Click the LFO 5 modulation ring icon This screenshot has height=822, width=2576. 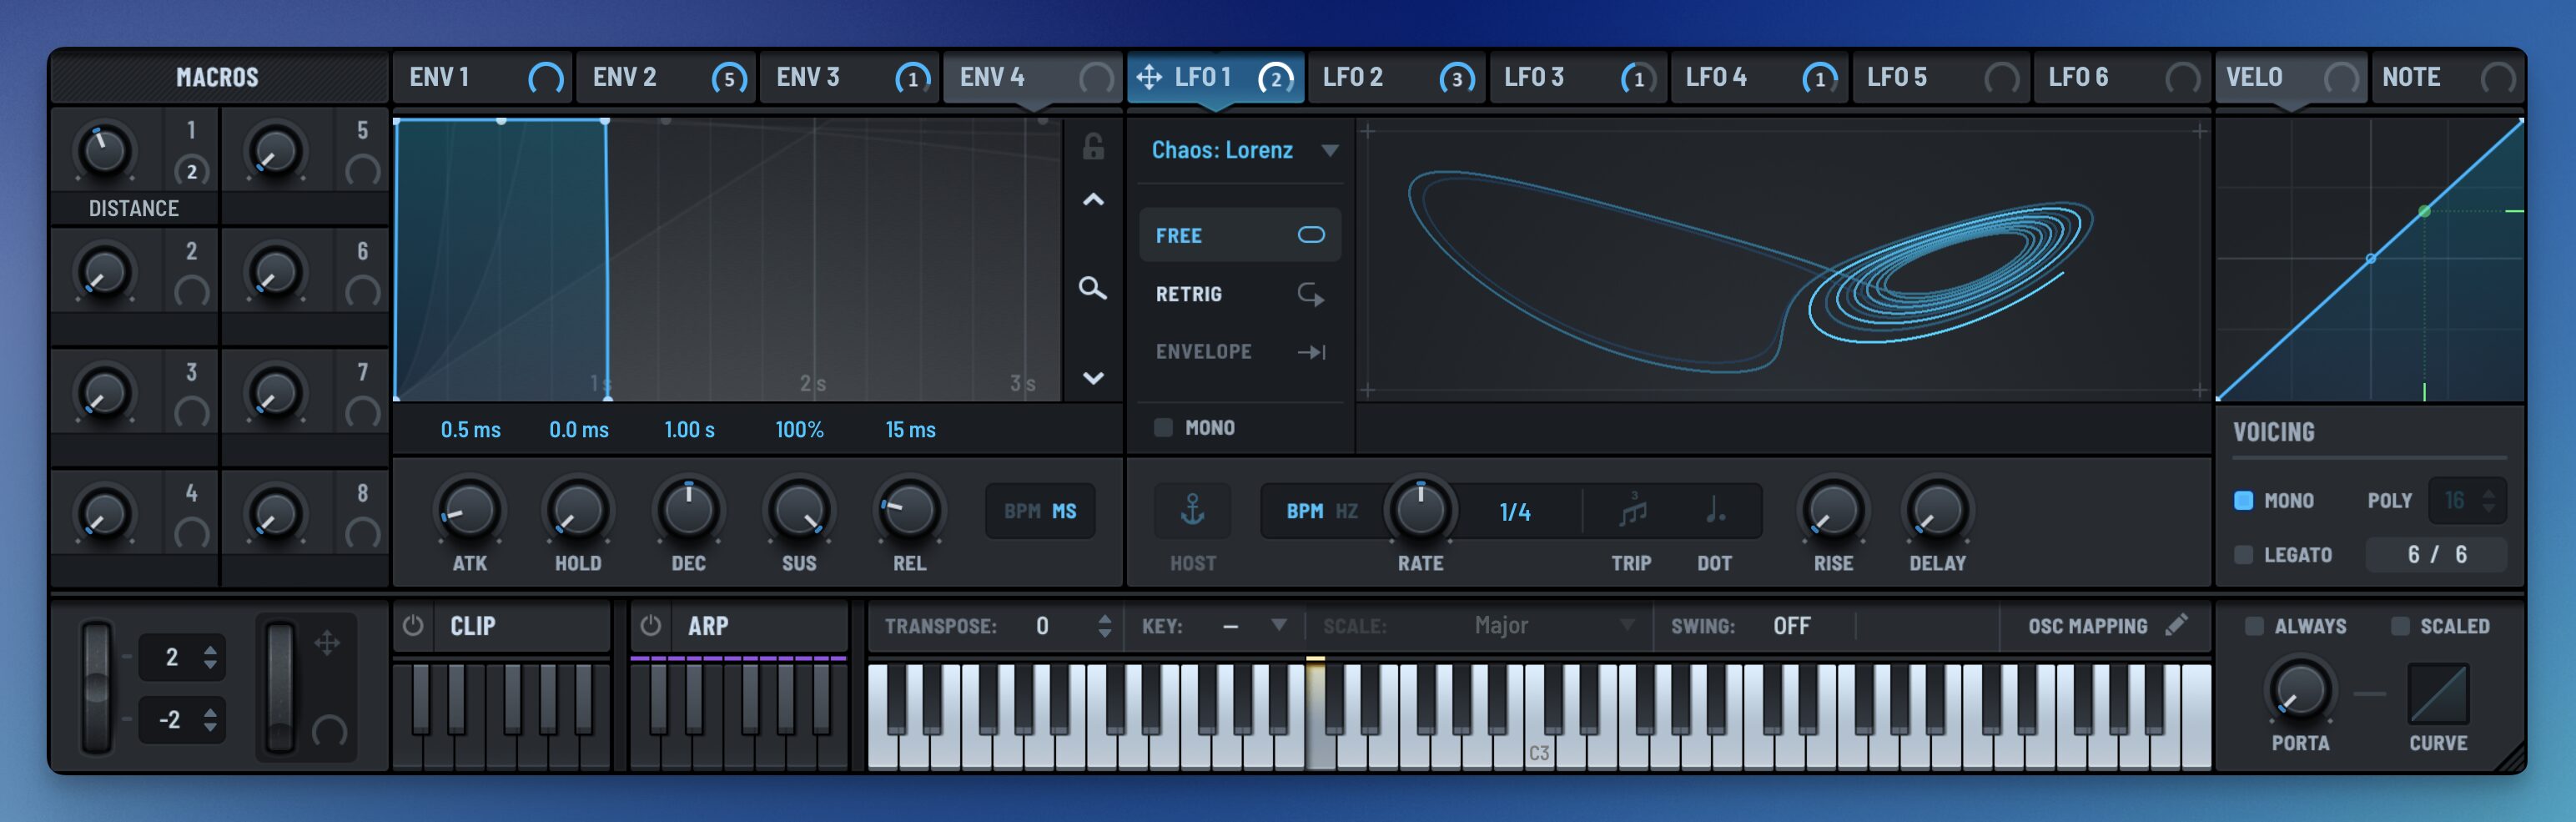(x=2002, y=78)
